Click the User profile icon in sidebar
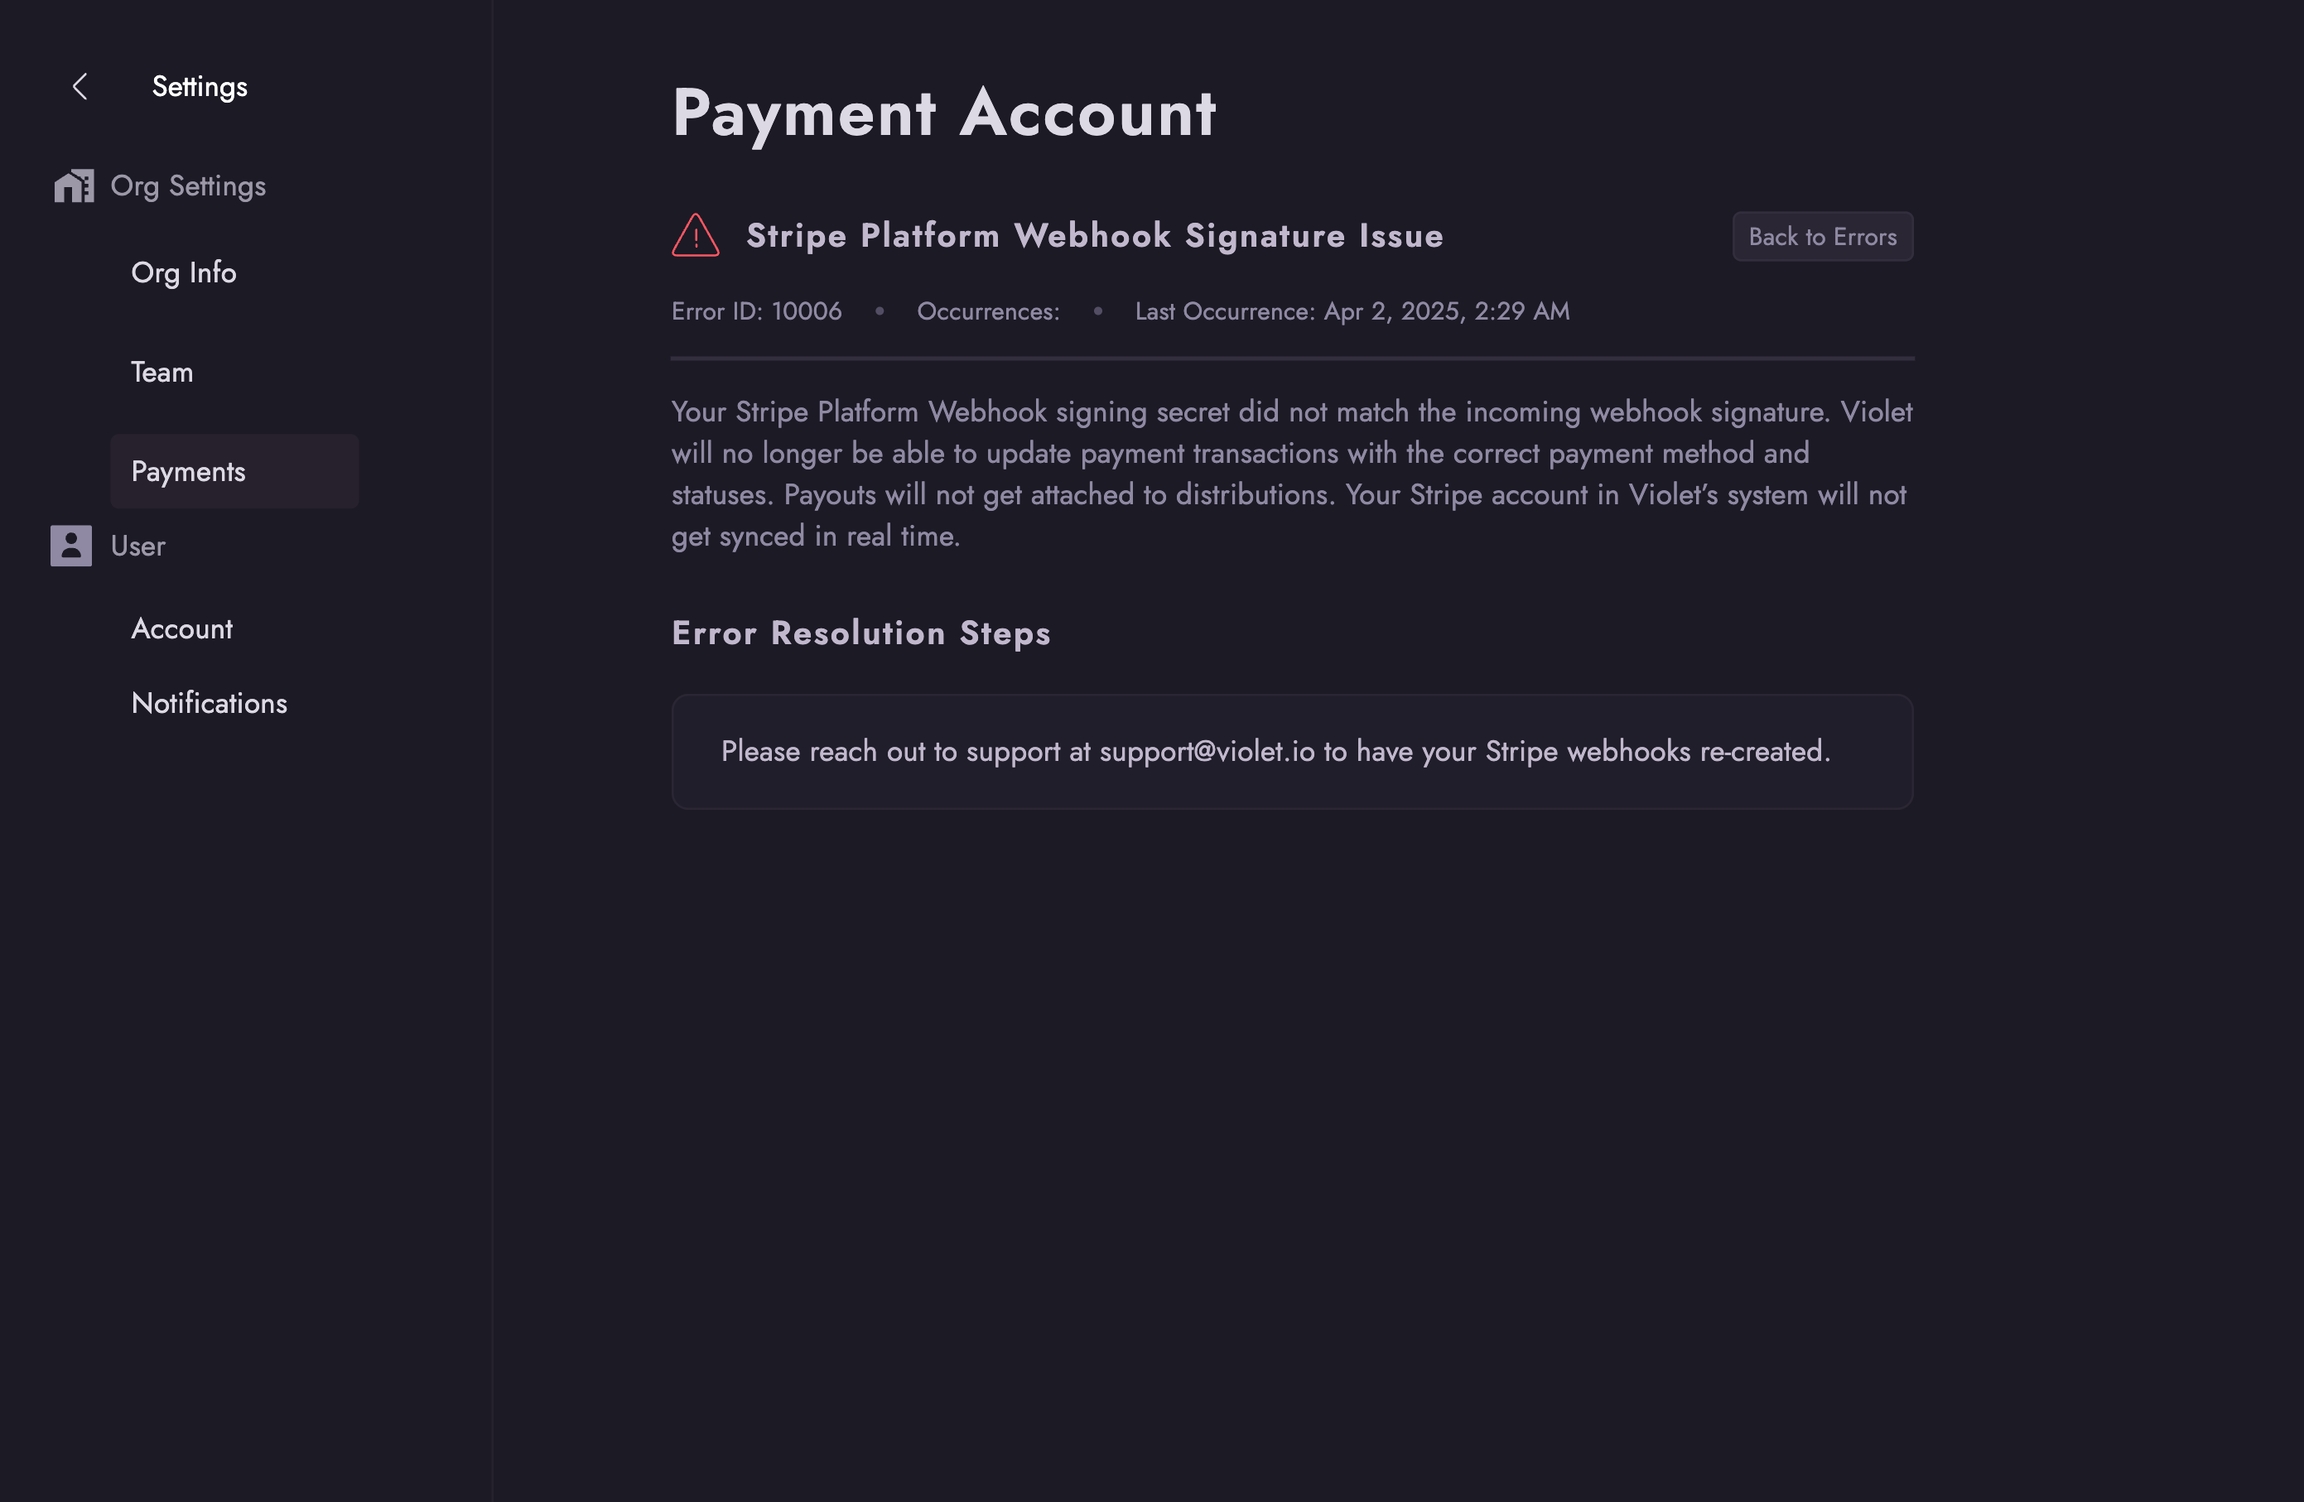Screen dimensions: 2304x1502 point(71,546)
